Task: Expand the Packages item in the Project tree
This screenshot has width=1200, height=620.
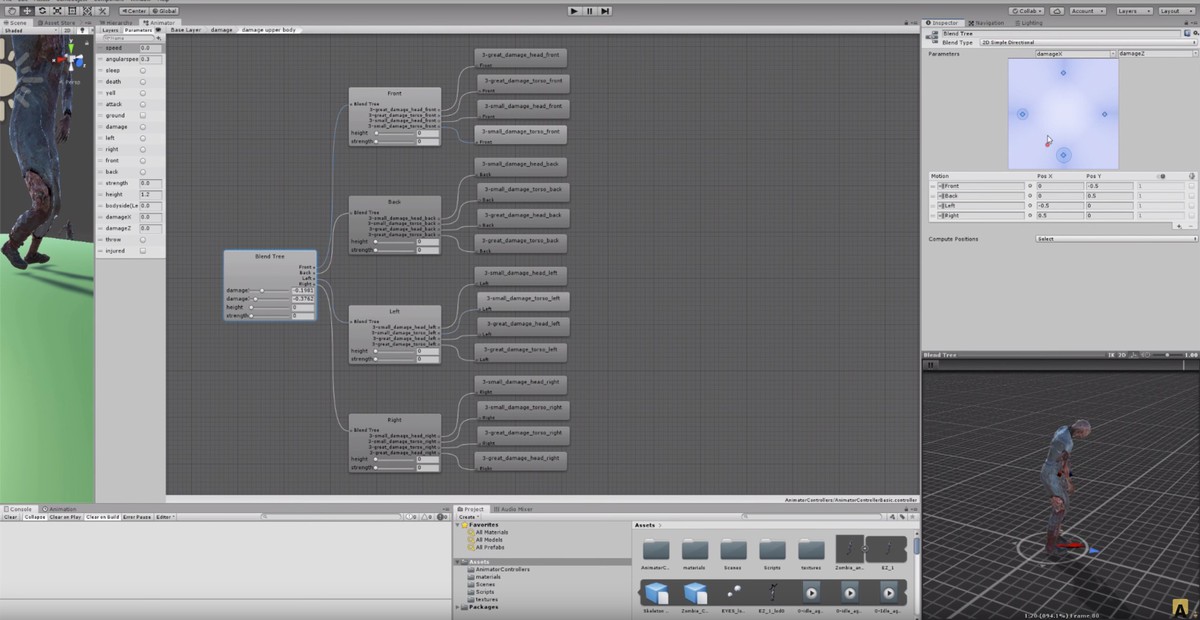Action: coord(458,606)
